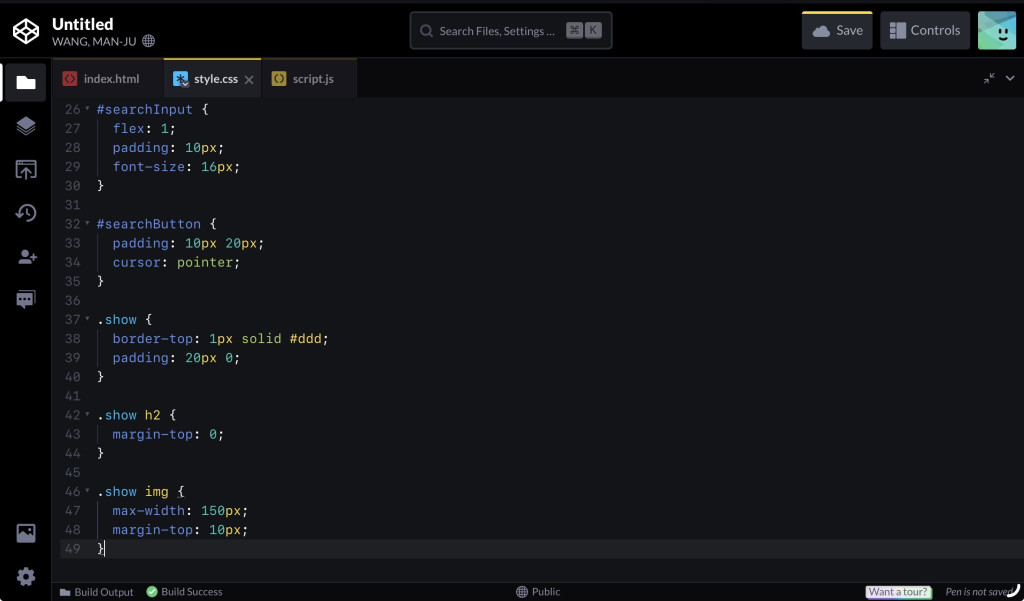Collapse the #searchButton rule fold arrow
Viewport: 1024px width, 601px height.
[87, 223]
